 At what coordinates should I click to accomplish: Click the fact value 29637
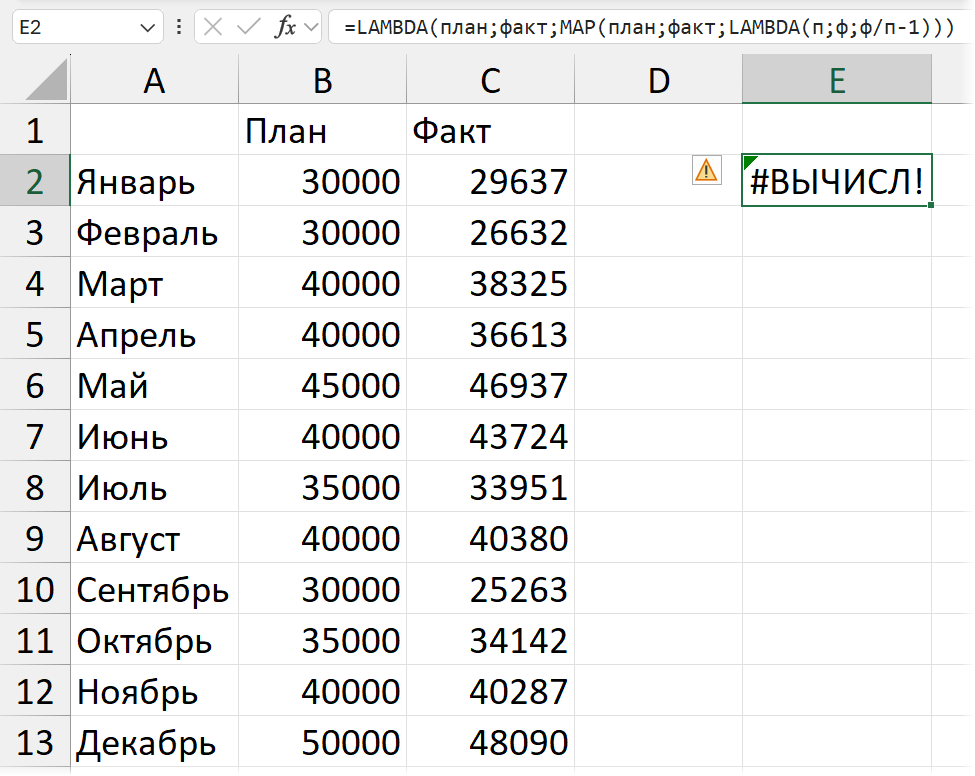pos(490,180)
